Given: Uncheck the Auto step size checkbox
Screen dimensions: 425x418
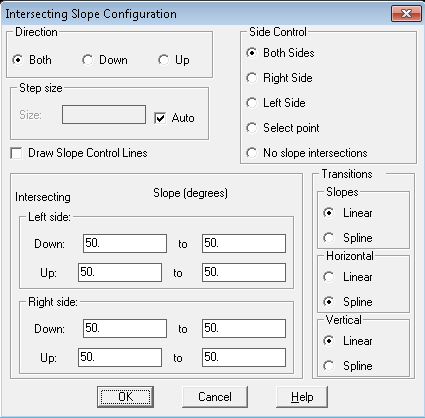Looking at the screenshot, I should [x=160, y=118].
